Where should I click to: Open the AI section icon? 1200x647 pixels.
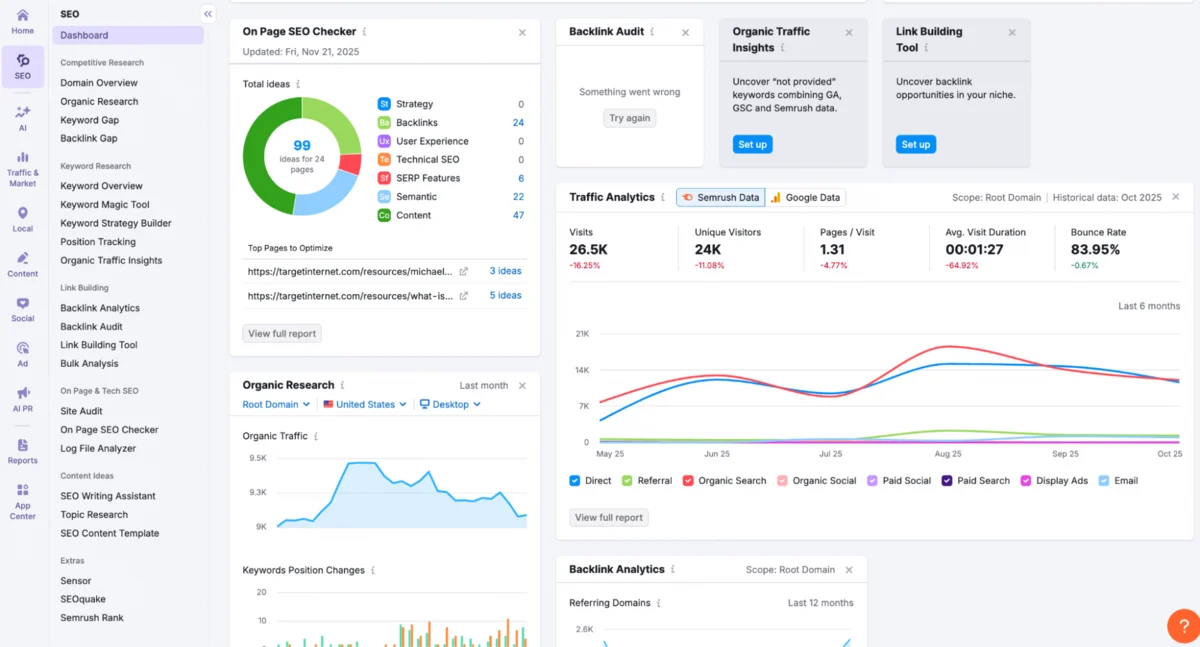click(x=22, y=118)
